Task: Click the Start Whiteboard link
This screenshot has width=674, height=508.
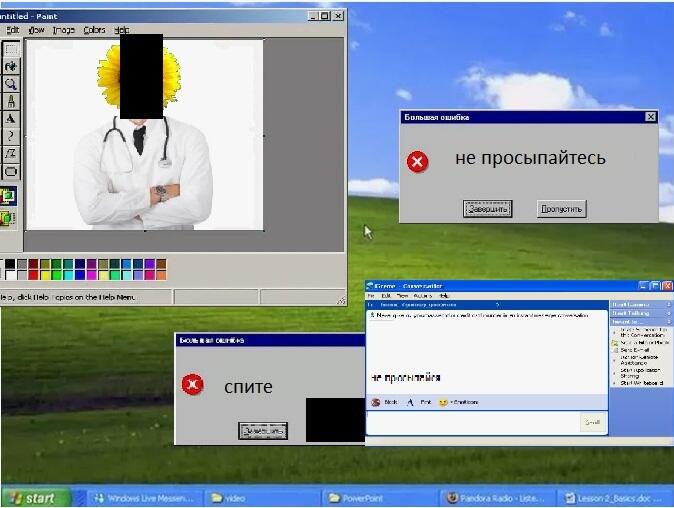Action: point(641,383)
